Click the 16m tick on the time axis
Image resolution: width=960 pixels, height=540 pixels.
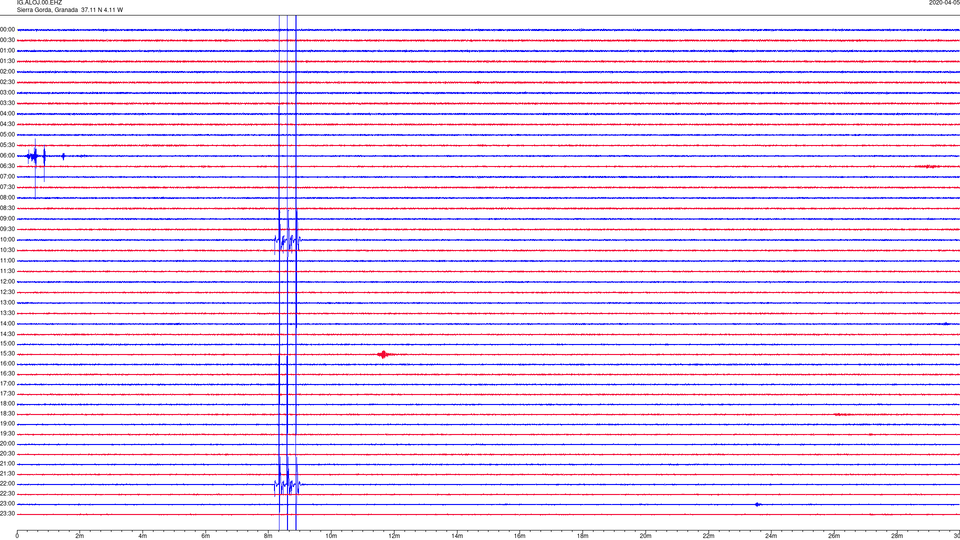coord(520,536)
